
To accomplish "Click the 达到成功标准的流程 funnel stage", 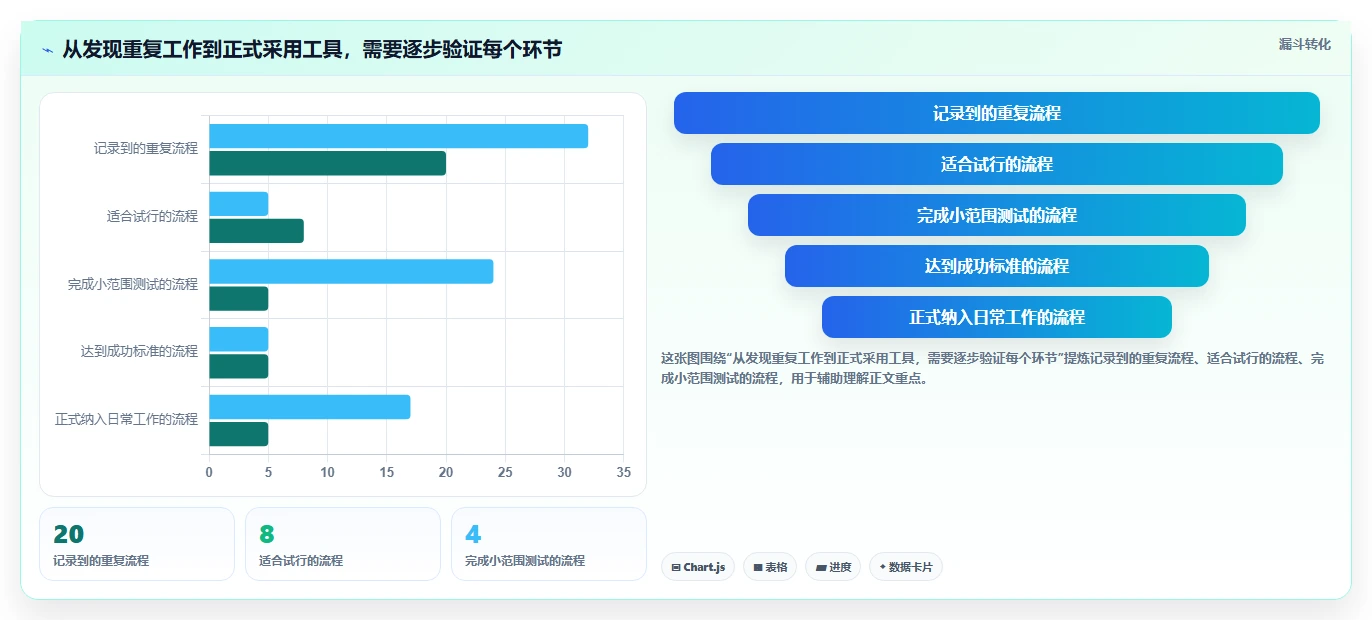I will tap(997, 266).
